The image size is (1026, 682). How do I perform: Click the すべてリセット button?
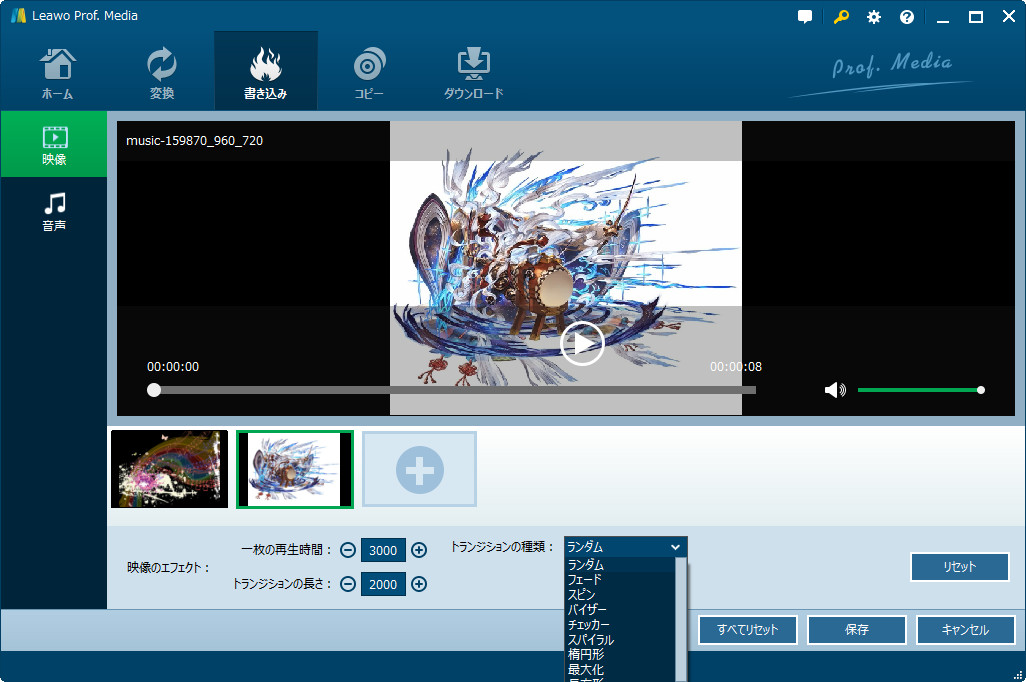[x=747, y=630]
